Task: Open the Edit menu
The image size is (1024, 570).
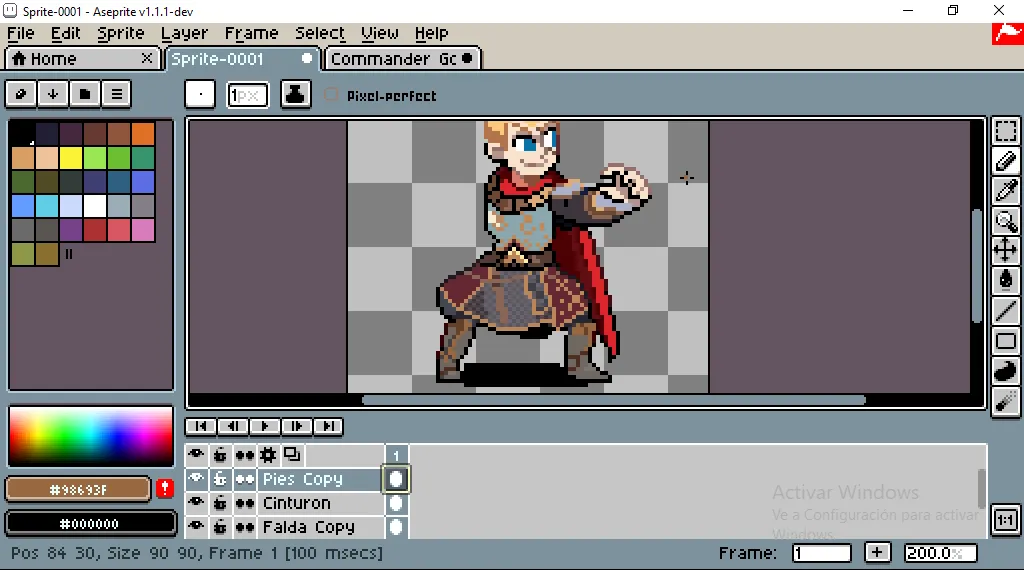Action: [x=65, y=33]
